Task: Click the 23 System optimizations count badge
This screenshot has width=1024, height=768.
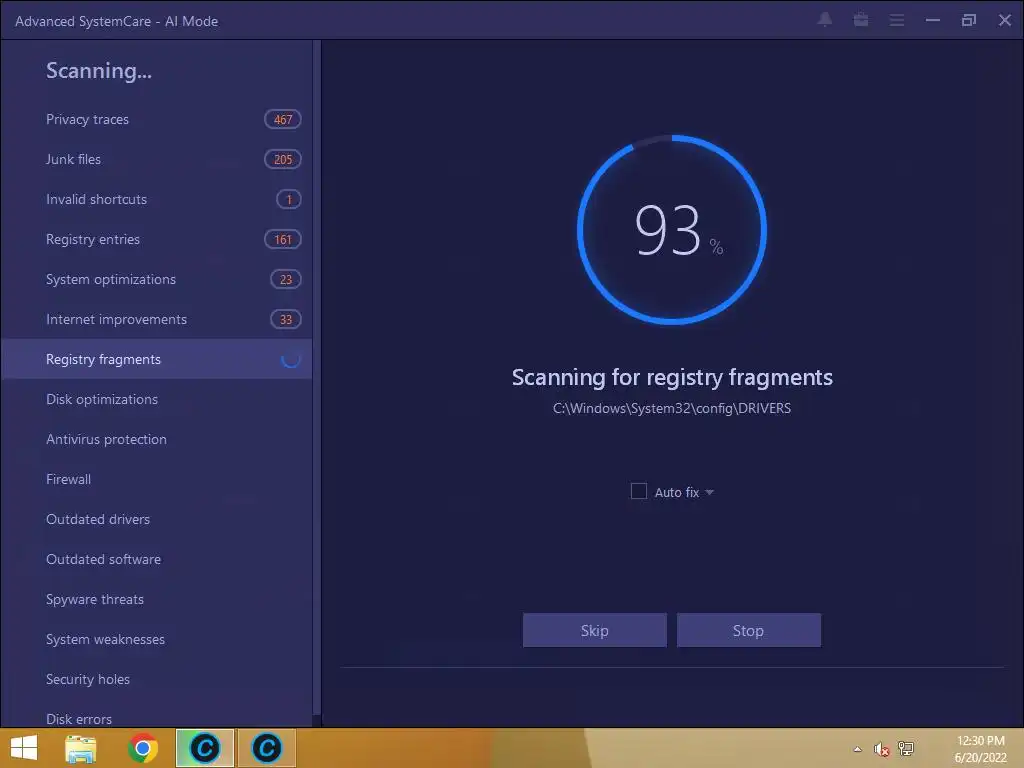Action: click(x=286, y=279)
